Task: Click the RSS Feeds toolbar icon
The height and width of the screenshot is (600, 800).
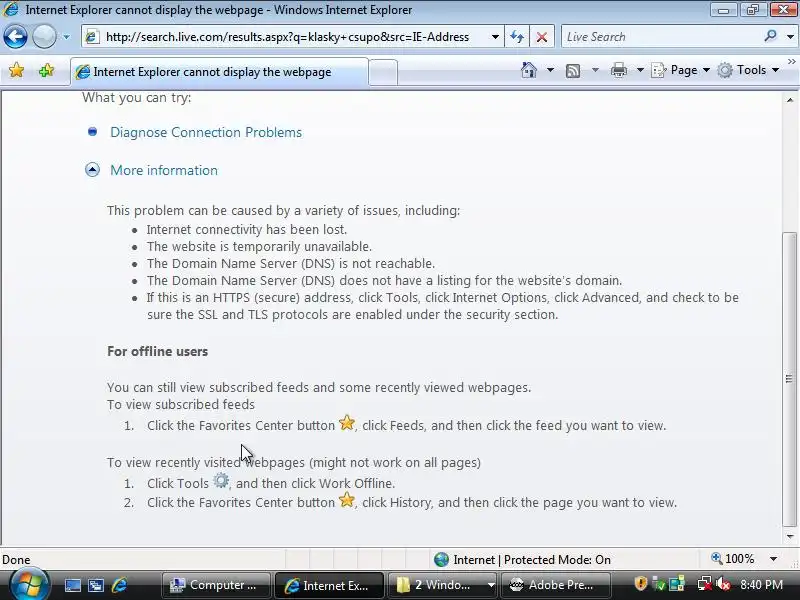Action: coord(573,70)
